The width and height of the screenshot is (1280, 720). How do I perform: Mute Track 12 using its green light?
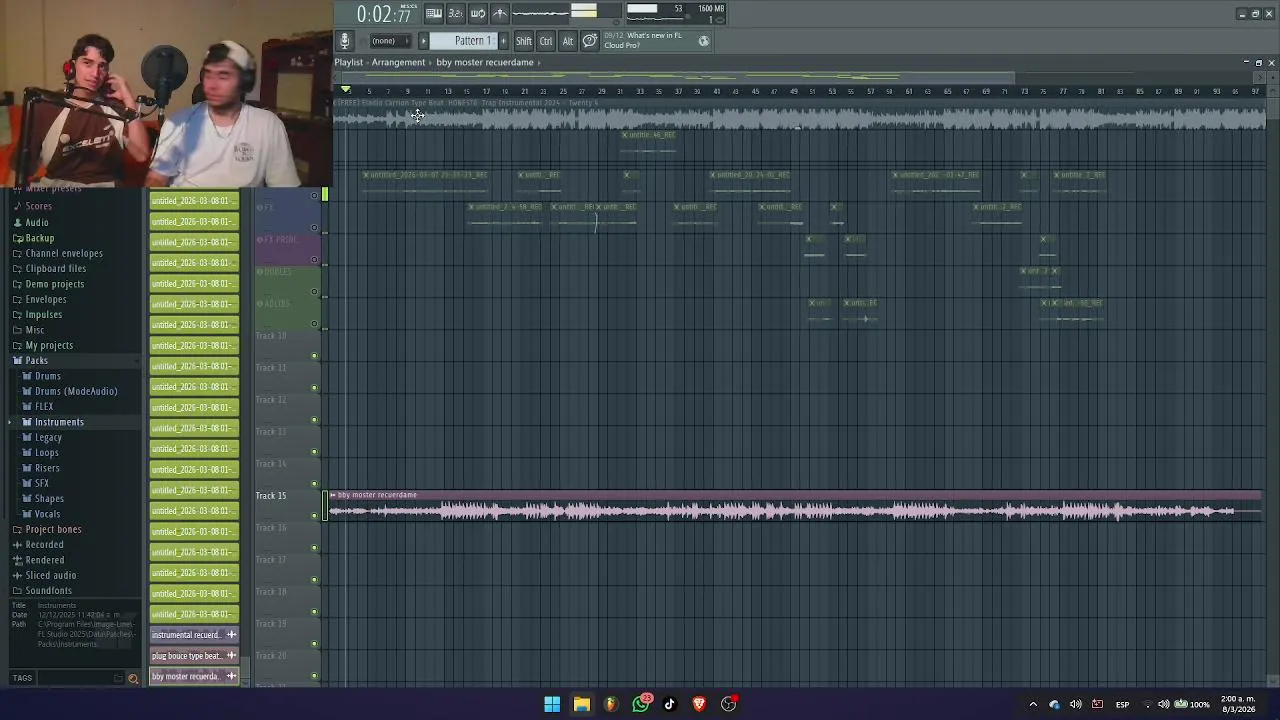(x=314, y=420)
